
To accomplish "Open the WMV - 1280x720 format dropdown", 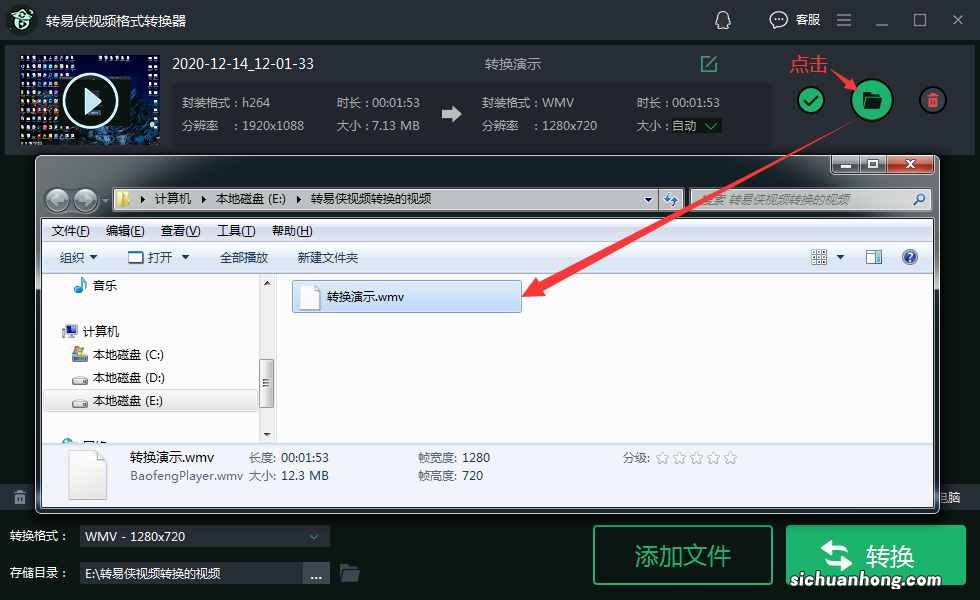I will (204, 536).
